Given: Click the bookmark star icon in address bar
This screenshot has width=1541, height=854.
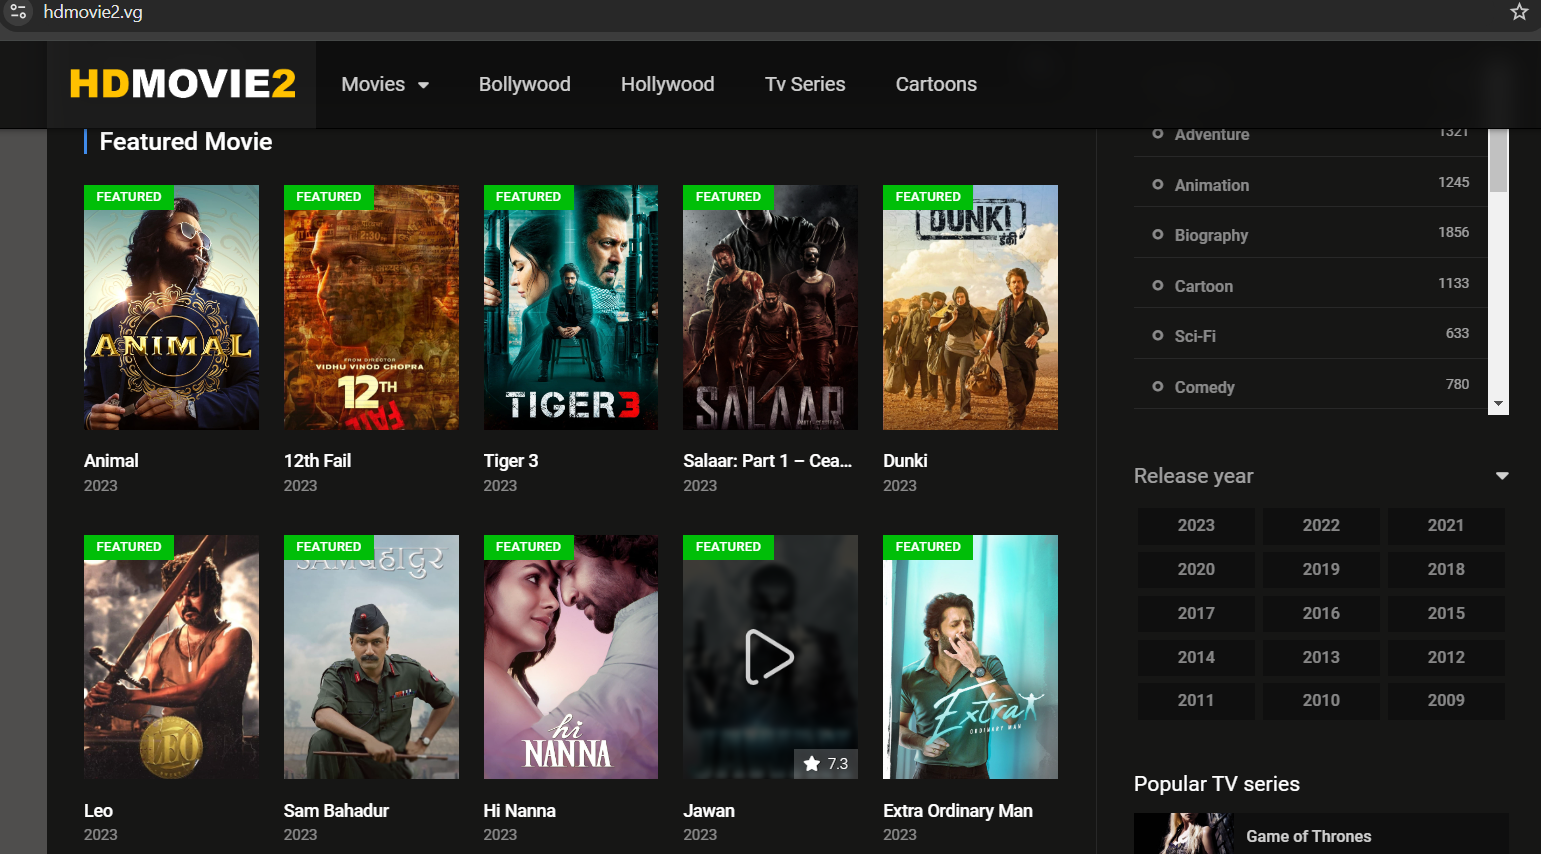Looking at the screenshot, I should coord(1519,12).
